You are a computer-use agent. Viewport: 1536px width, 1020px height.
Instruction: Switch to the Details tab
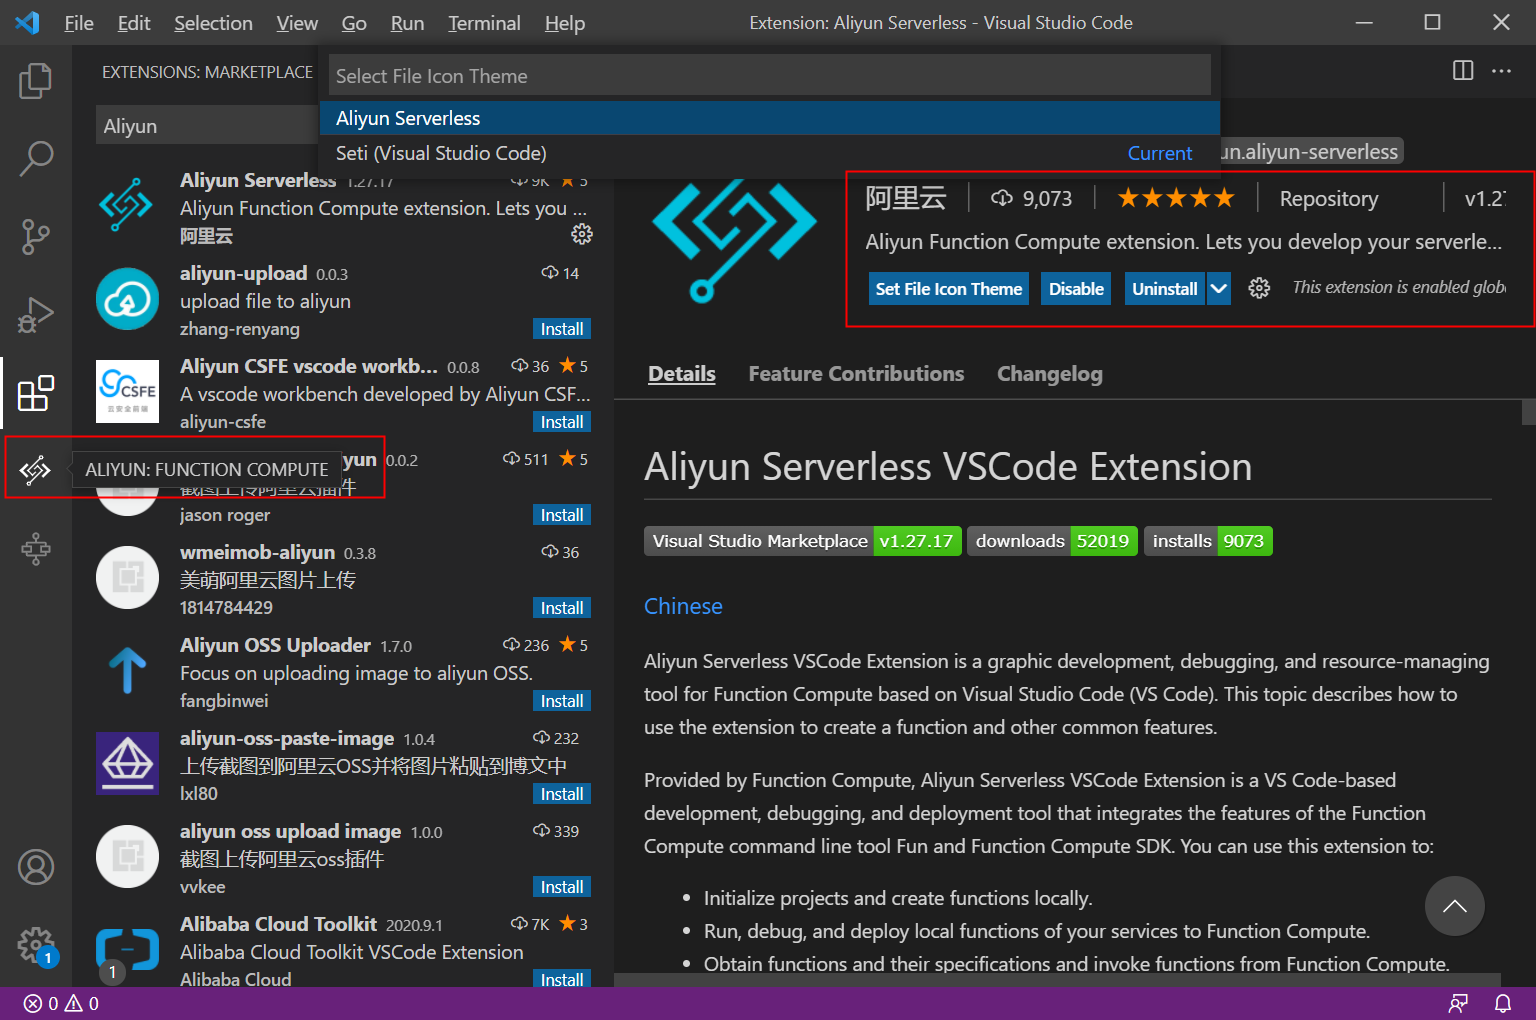click(682, 374)
